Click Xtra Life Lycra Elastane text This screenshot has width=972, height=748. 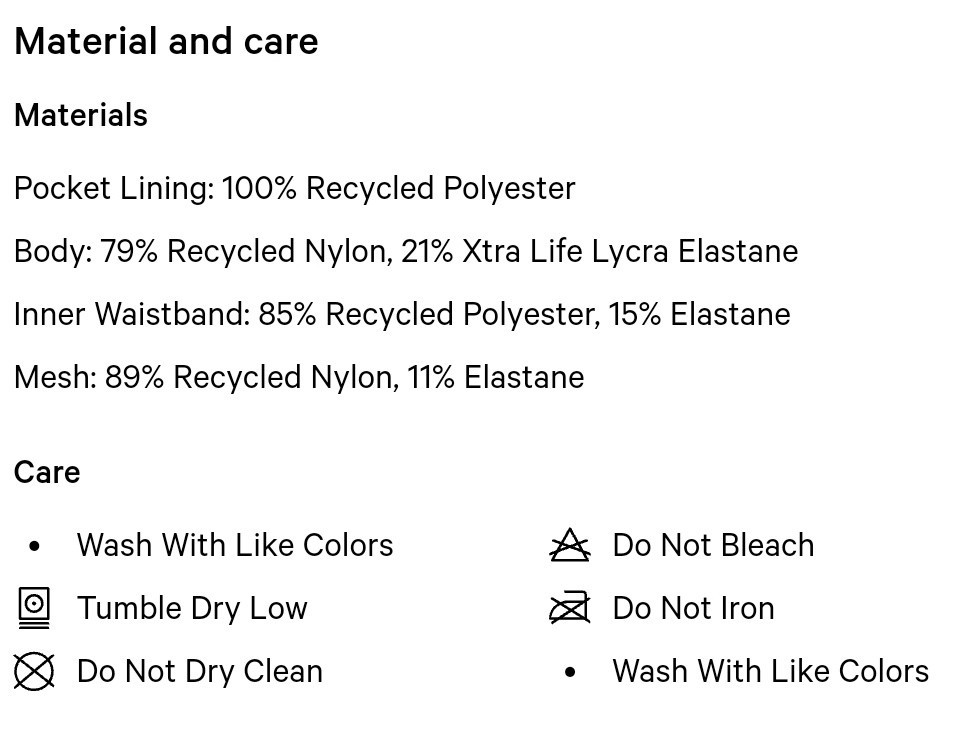[x=630, y=252]
